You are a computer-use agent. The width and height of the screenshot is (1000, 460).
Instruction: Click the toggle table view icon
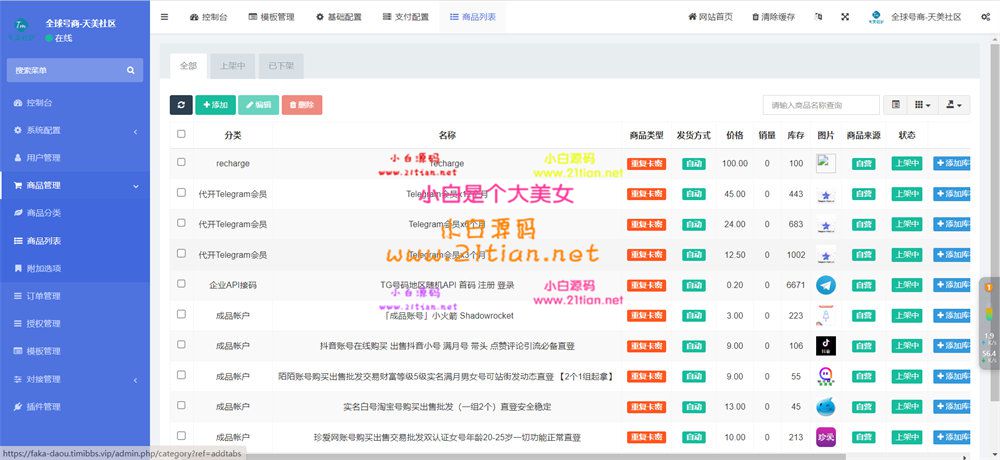click(x=895, y=105)
